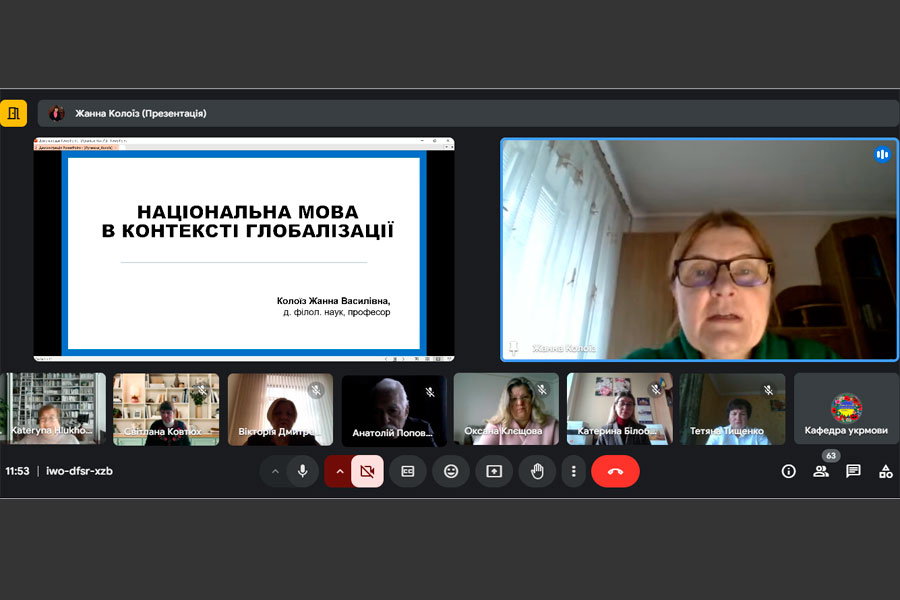Turn on the camera button
This screenshot has width=900, height=600.
tap(367, 471)
